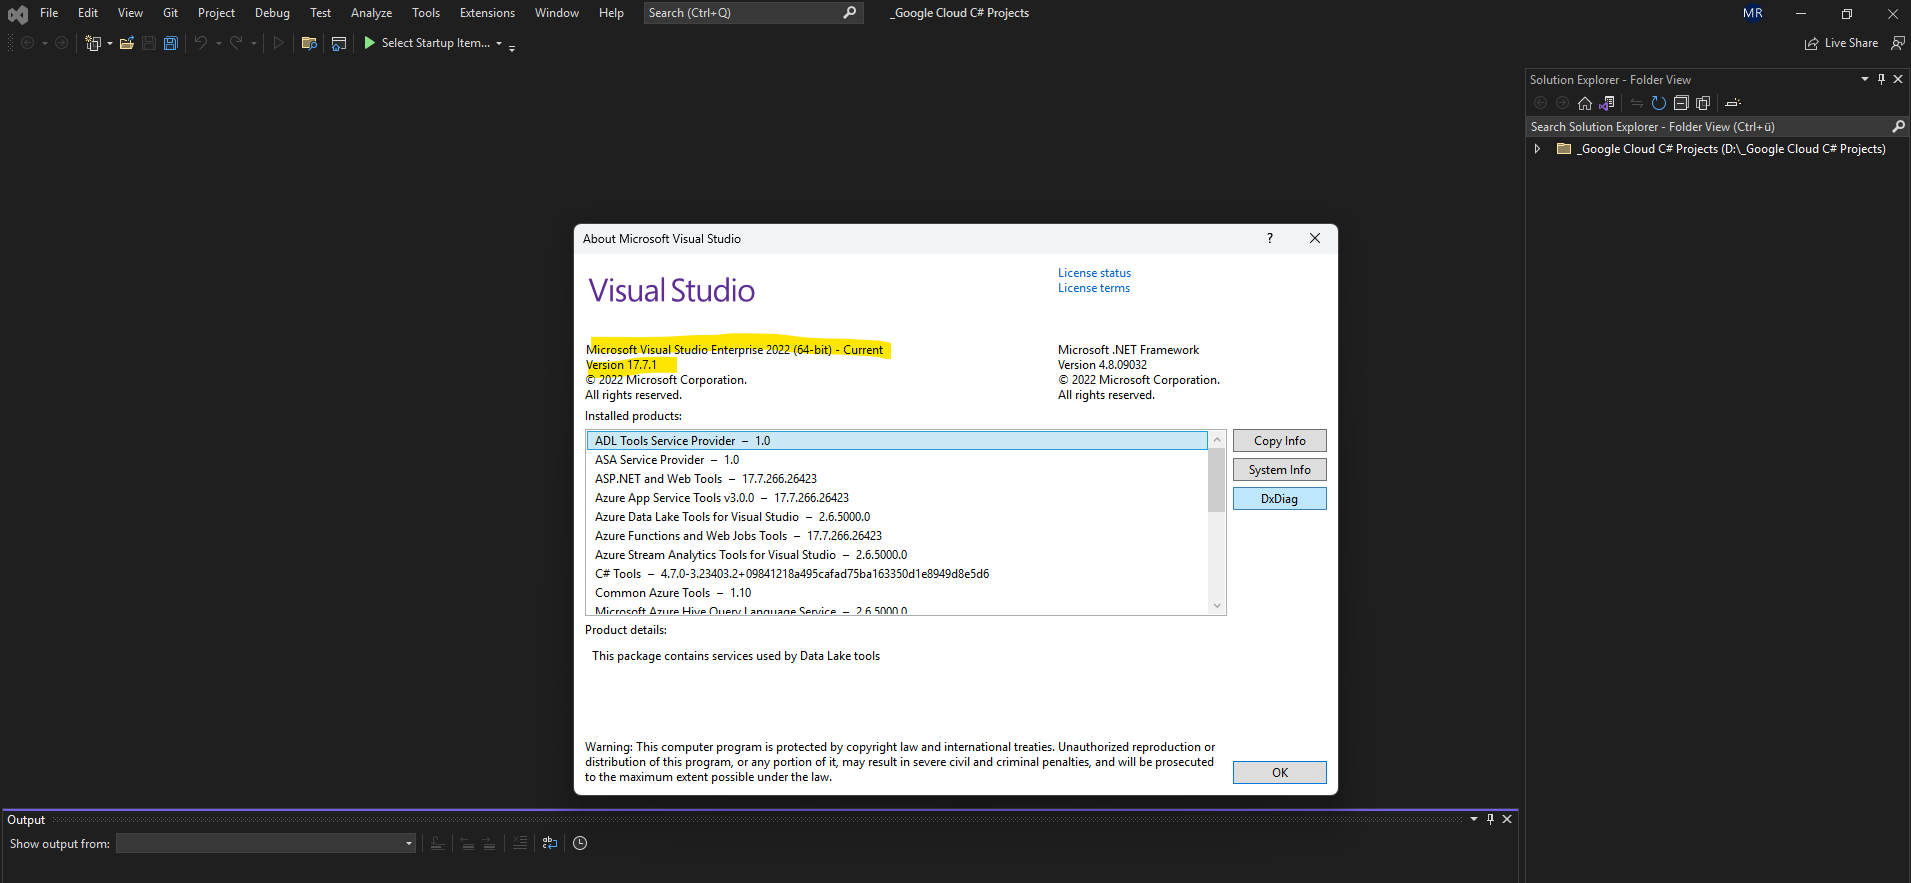Open the Extensions menu

[x=487, y=13]
